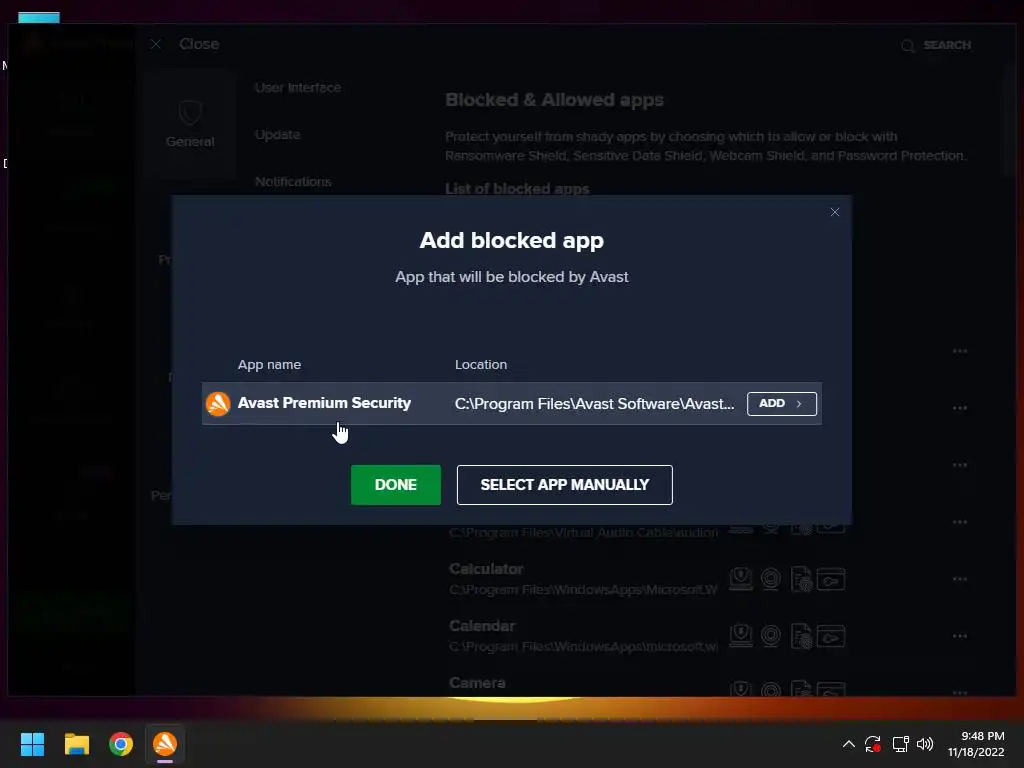This screenshot has height=768, width=1024.
Task: Click the Calendar entry in blocked list
Action: [482, 626]
